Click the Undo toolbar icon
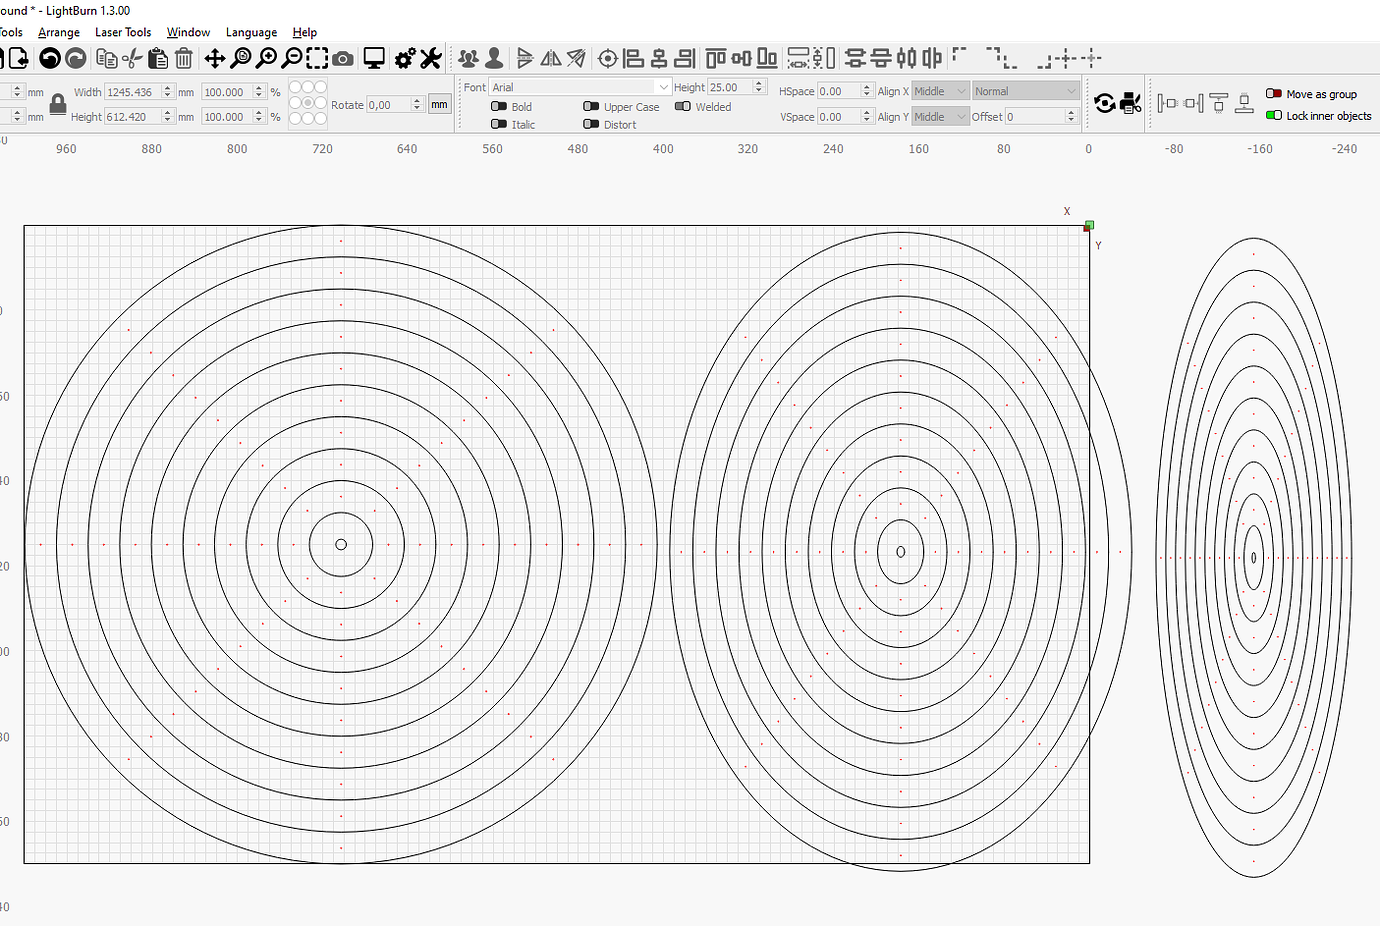This screenshot has width=1380, height=926. 49,58
